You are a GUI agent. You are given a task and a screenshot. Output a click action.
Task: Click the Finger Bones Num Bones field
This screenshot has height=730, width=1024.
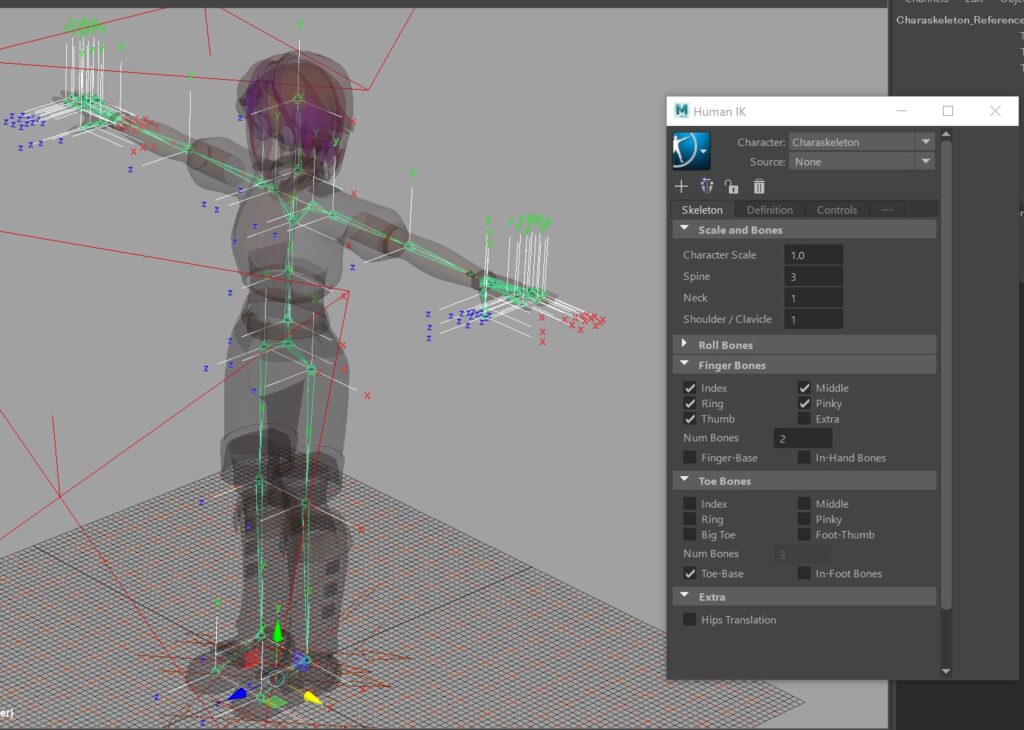click(x=803, y=438)
